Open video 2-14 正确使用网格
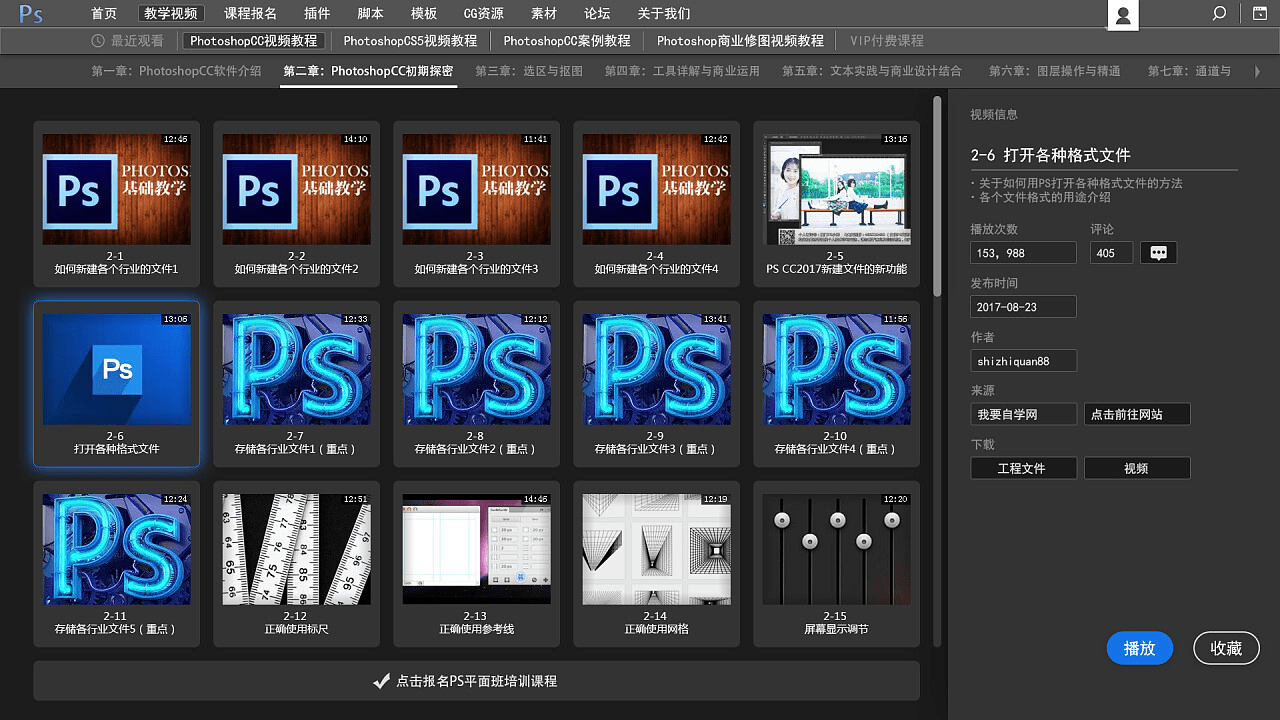The height and width of the screenshot is (720, 1280). [x=656, y=564]
